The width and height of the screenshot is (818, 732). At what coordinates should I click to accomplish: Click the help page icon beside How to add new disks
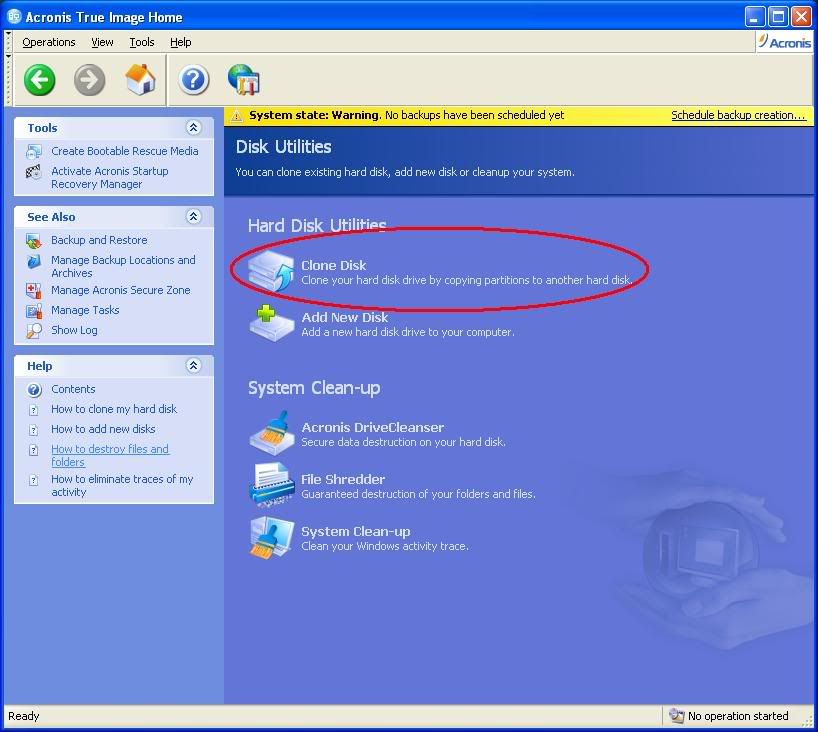click(34, 430)
